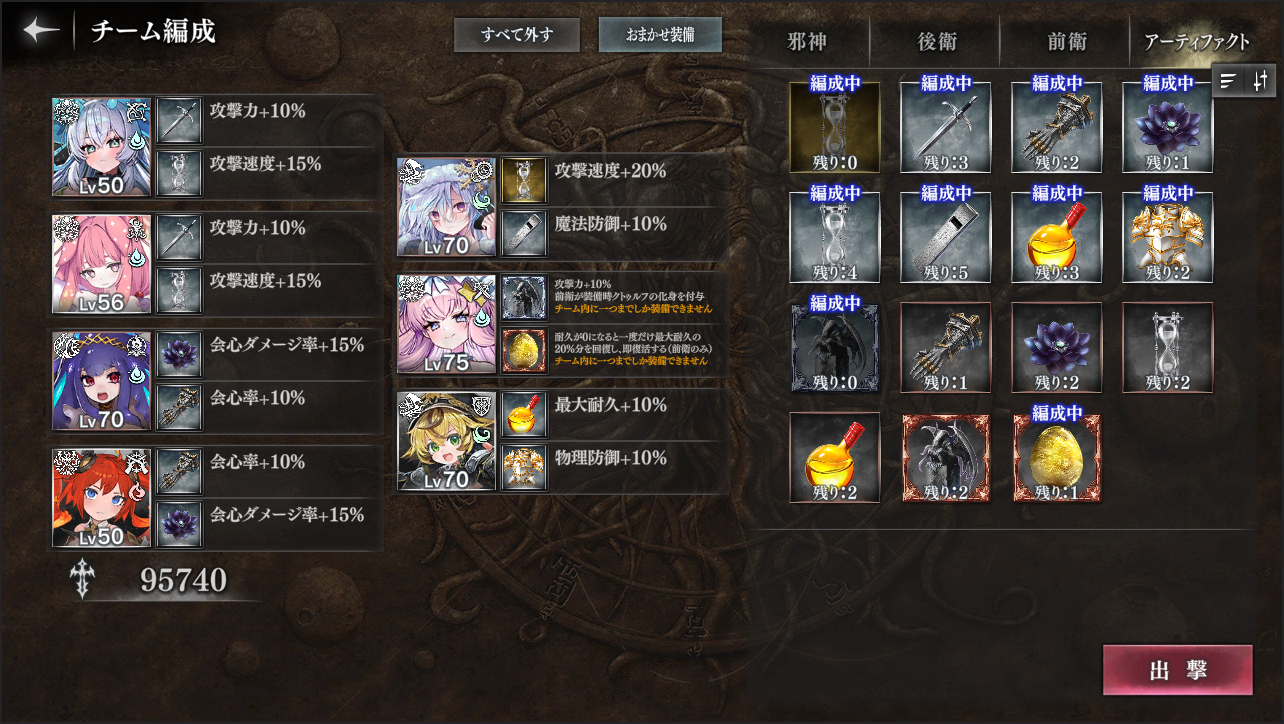Select the sword artifact with 残り:3
Image resolution: width=1284 pixels, height=724 pixels.
pos(945,128)
